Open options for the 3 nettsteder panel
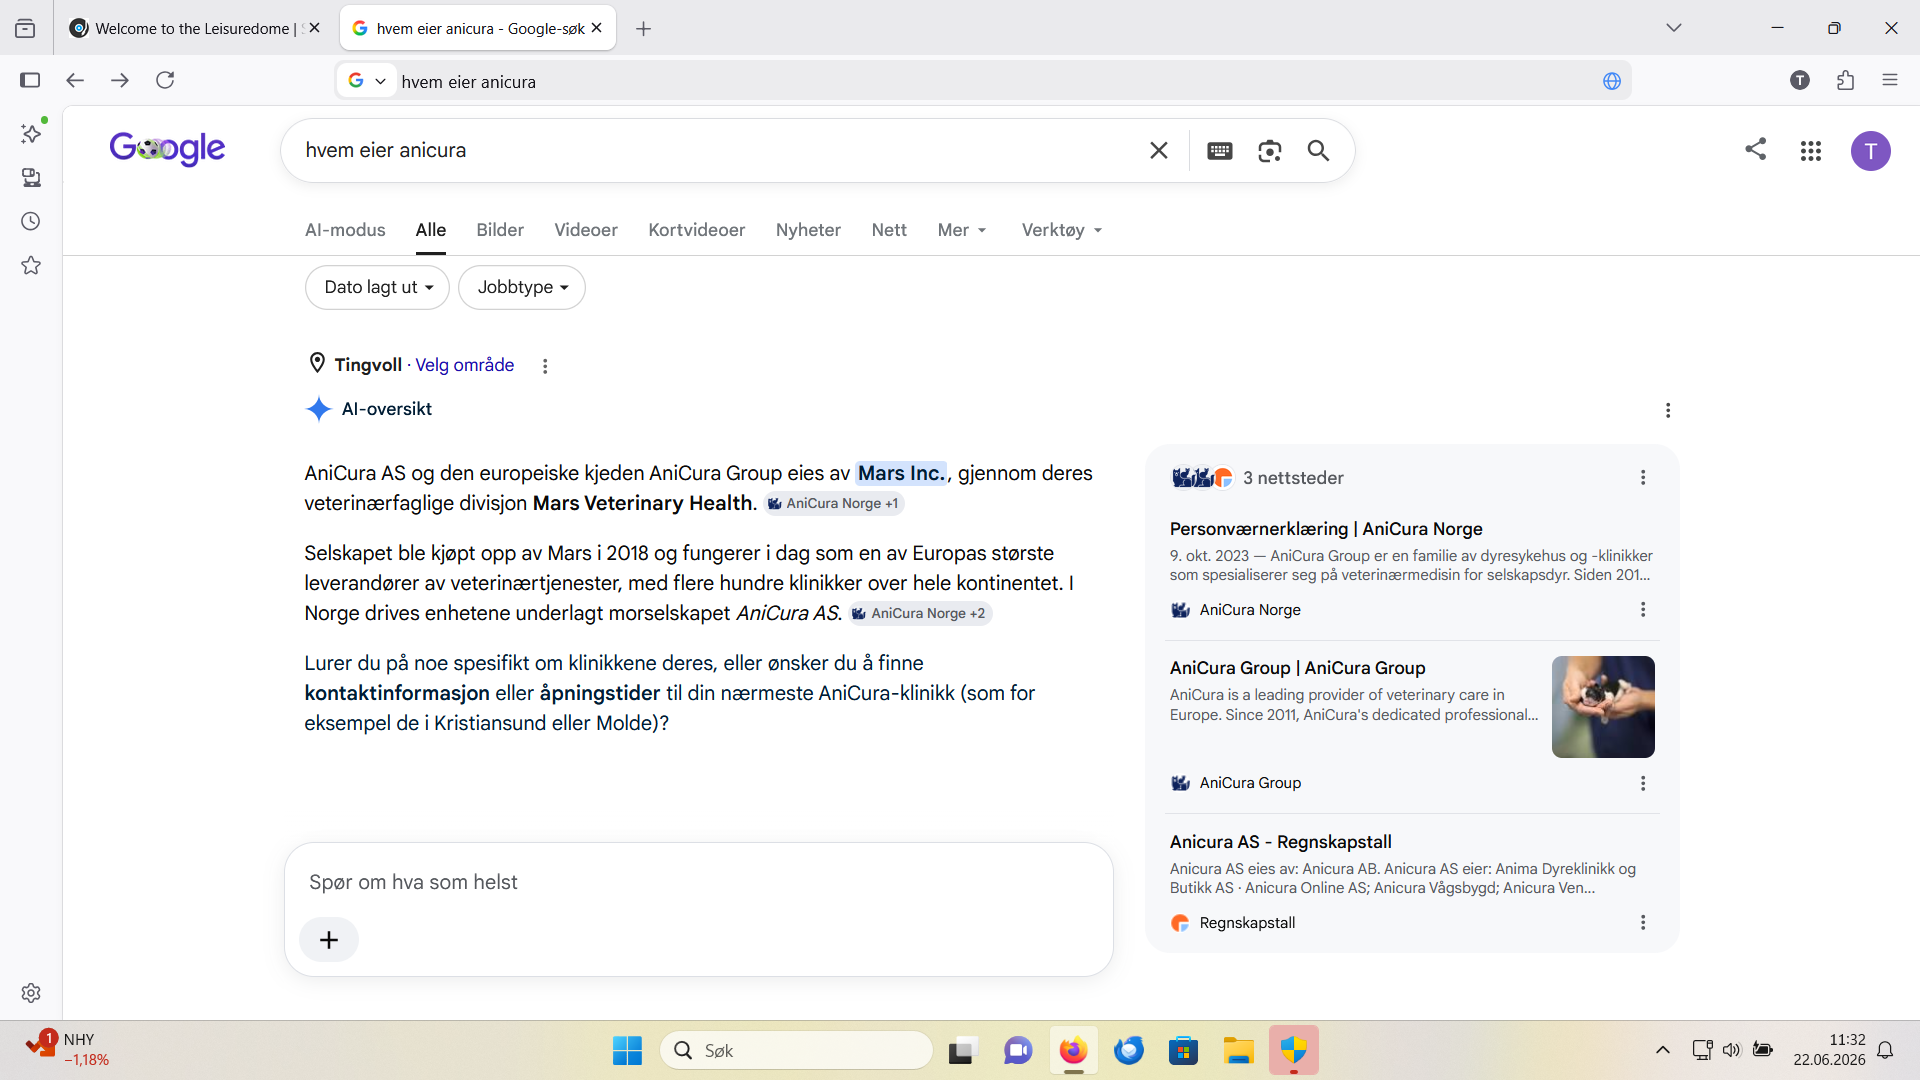Image resolution: width=1920 pixels, height=1080 pixels. point(1643,478)
